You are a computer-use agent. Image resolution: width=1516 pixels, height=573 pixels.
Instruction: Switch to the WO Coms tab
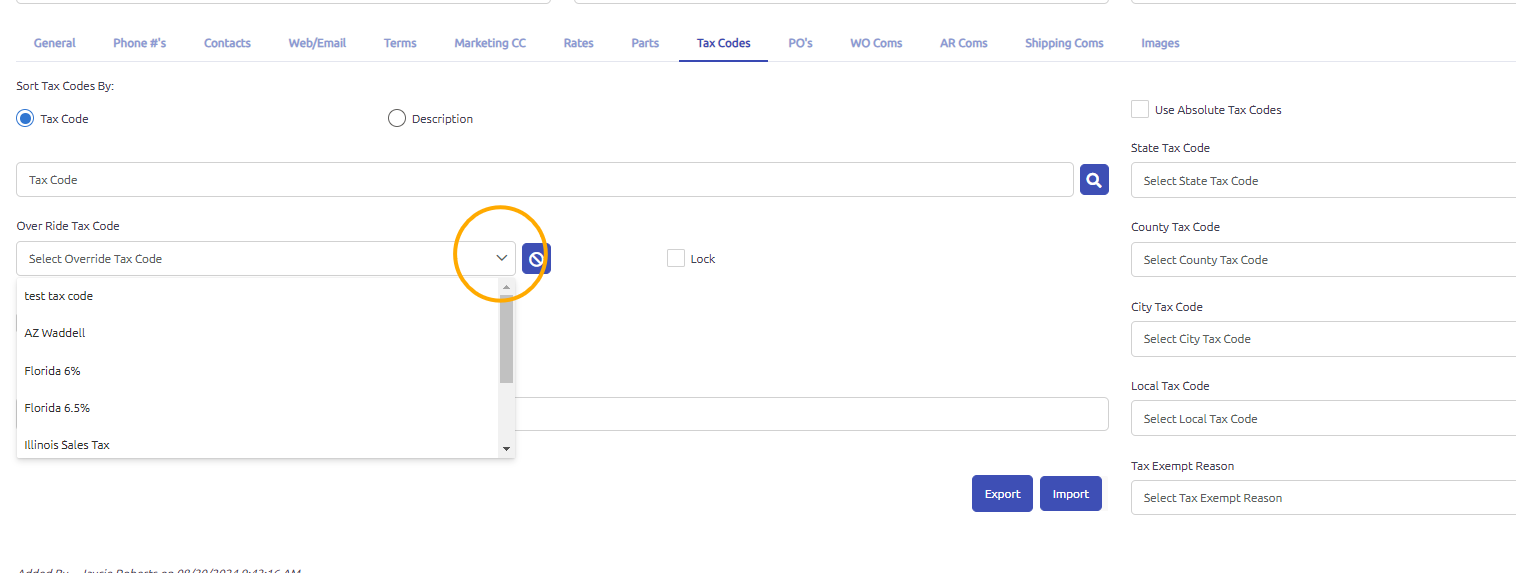pyautogui.click(x=876, y=43)
